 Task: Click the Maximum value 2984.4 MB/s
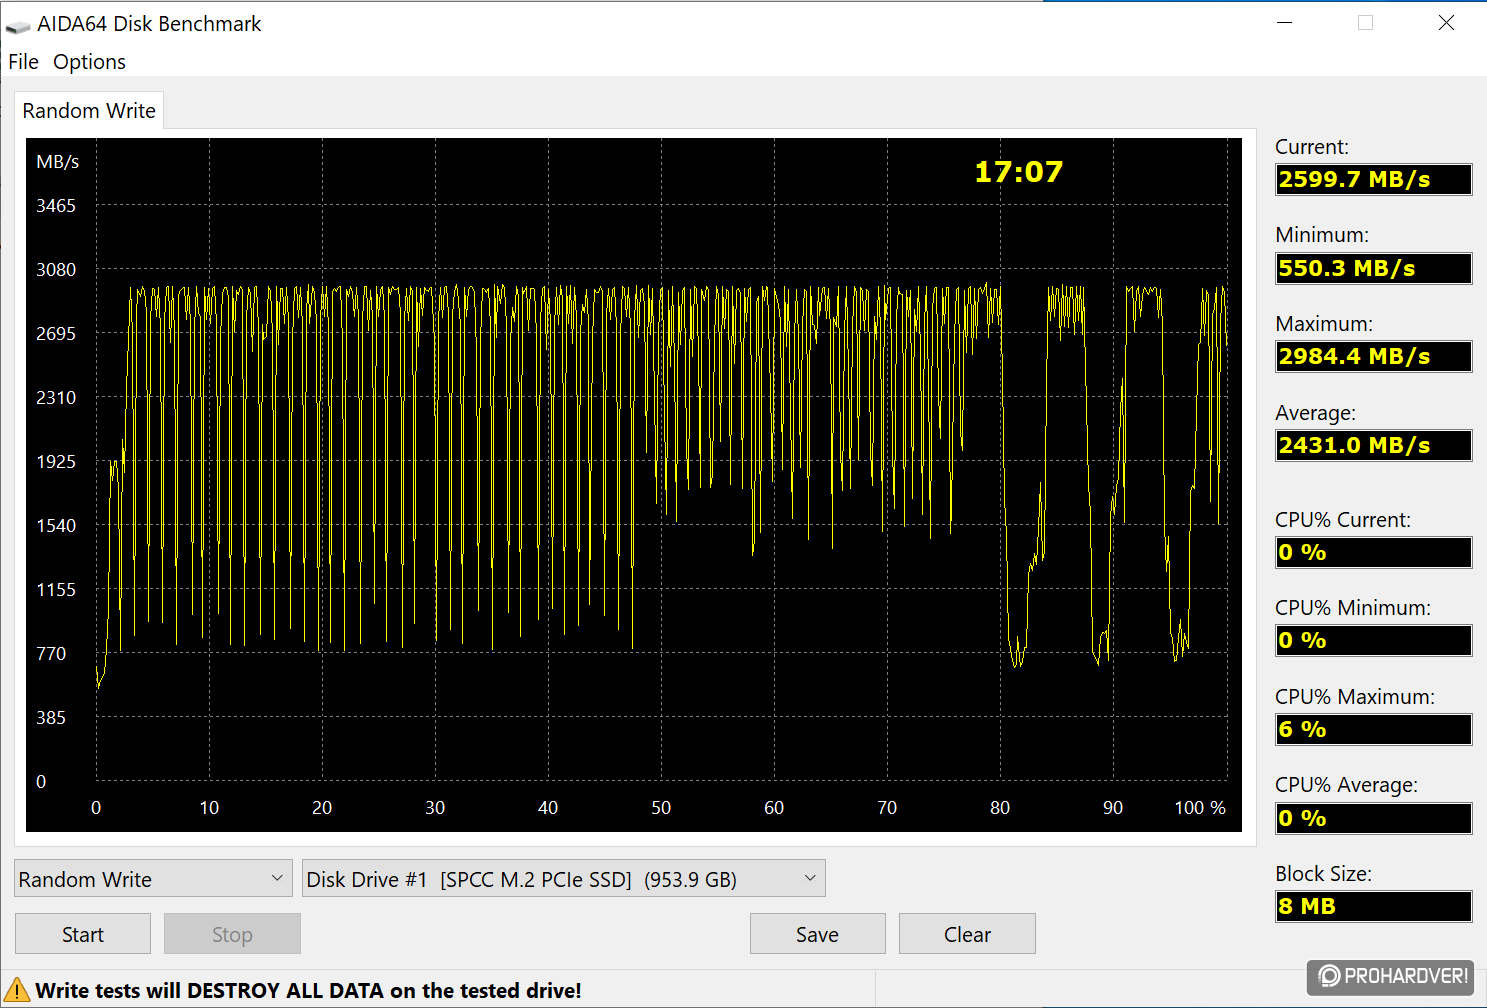click(x=1374, y=357)
